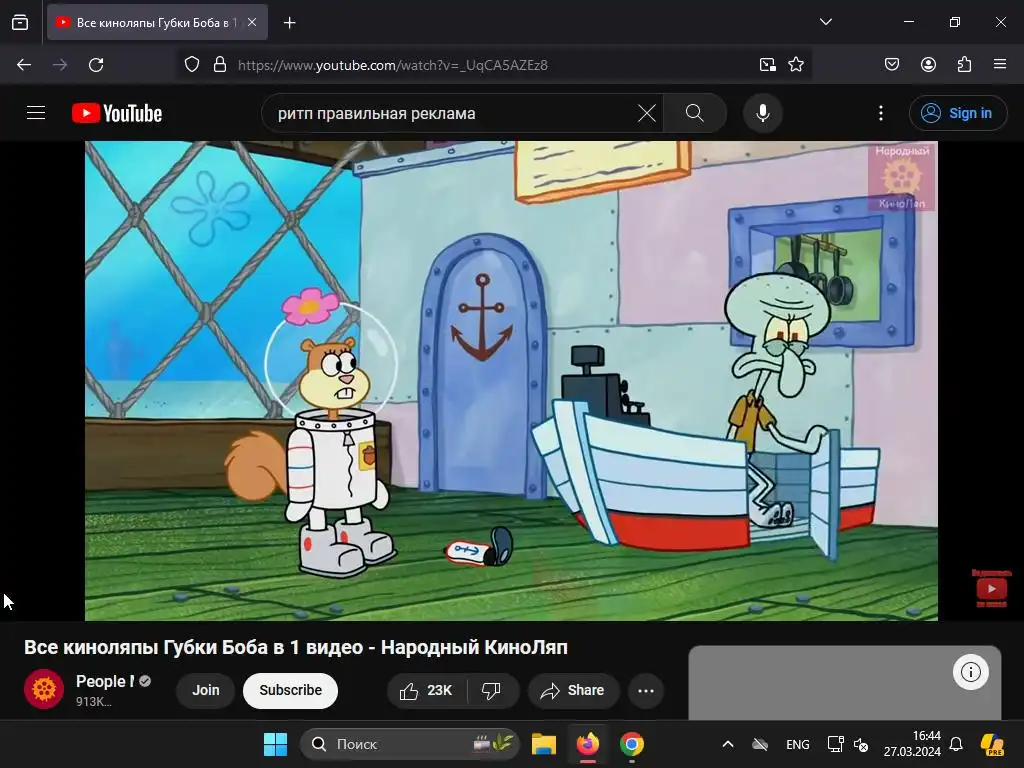Click the subscribe watermark in video corner

(x=991, y=588)
